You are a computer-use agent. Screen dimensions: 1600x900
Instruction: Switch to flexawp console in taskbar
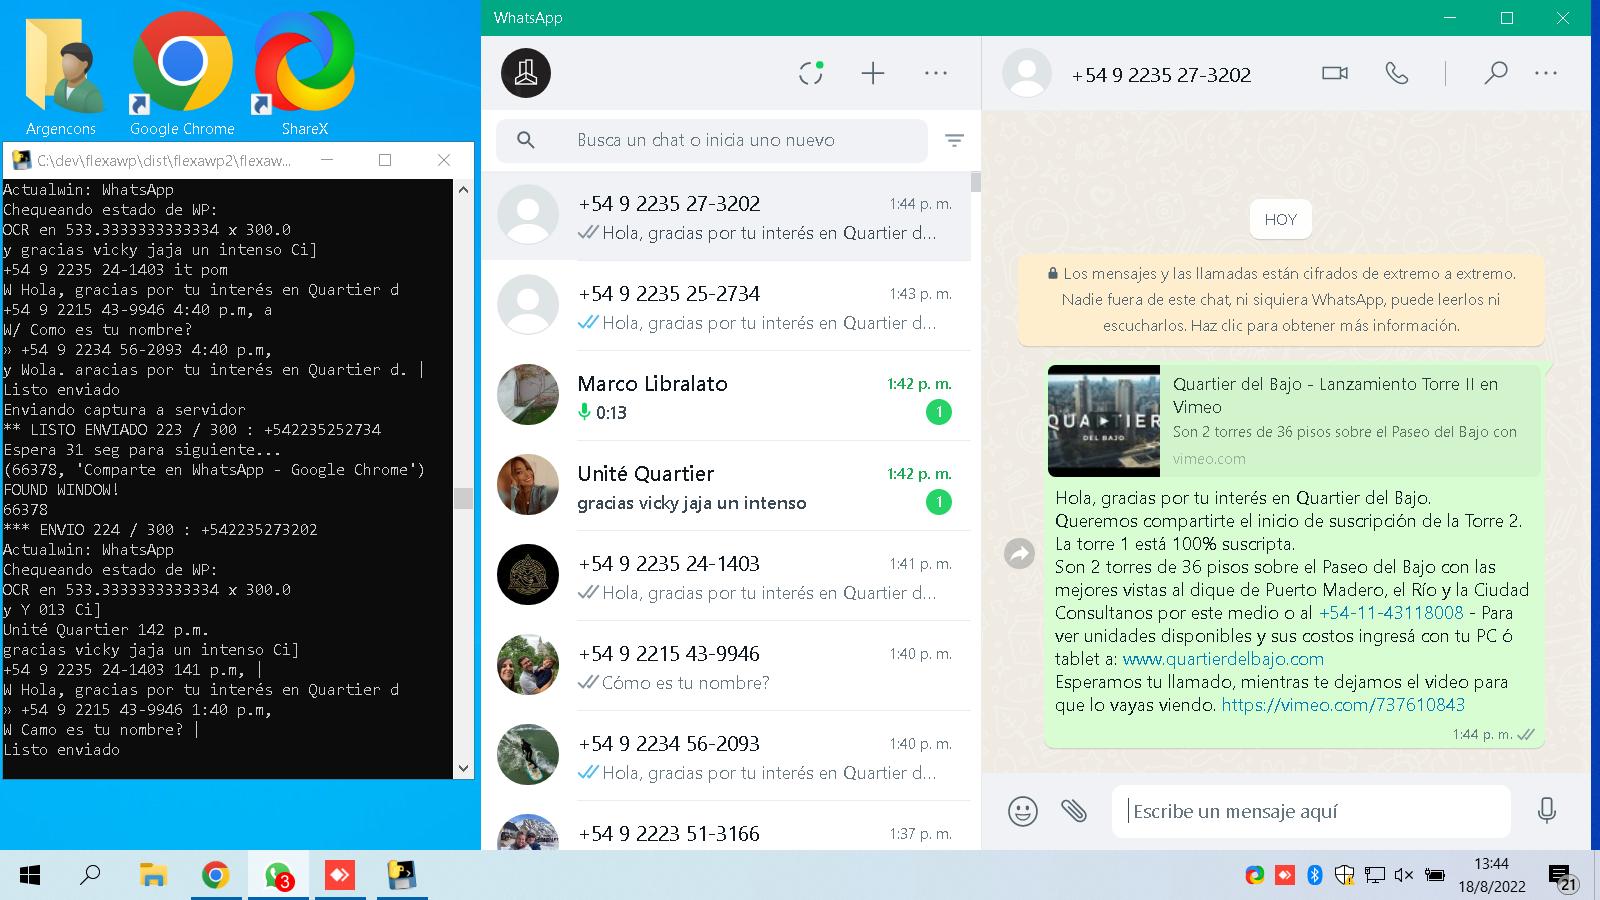pos(402,876)
